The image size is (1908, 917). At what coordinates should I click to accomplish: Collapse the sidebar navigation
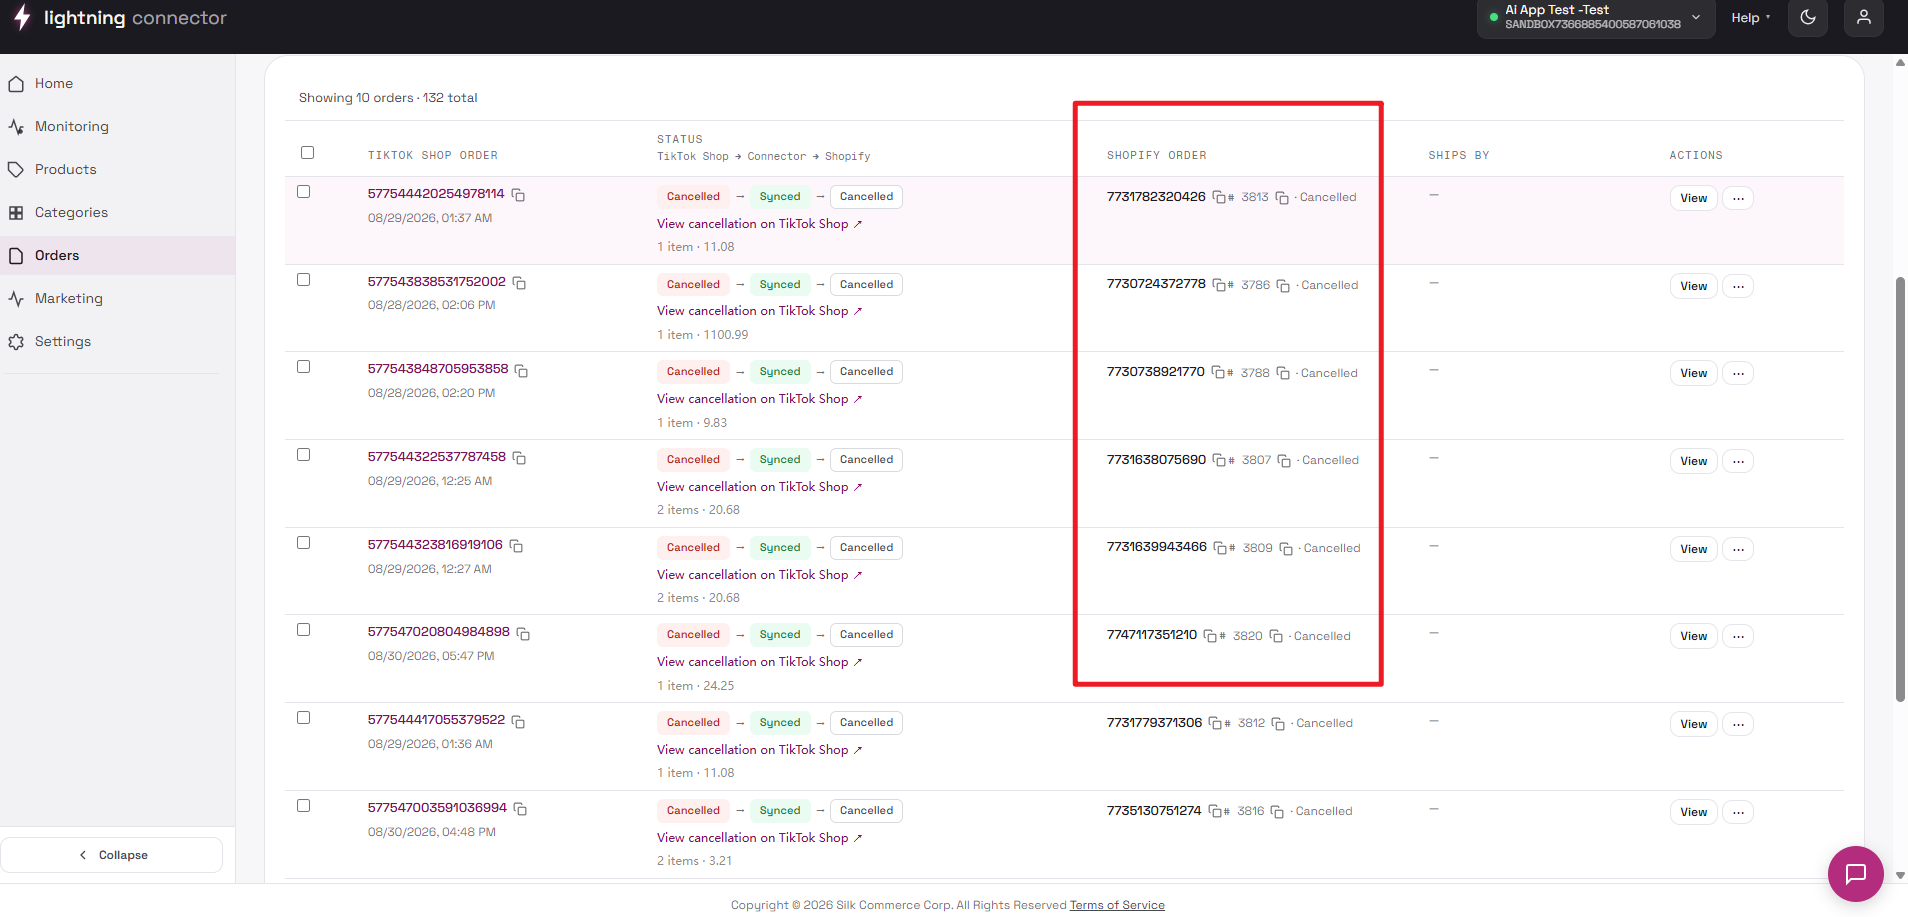(x=112, y=855)
